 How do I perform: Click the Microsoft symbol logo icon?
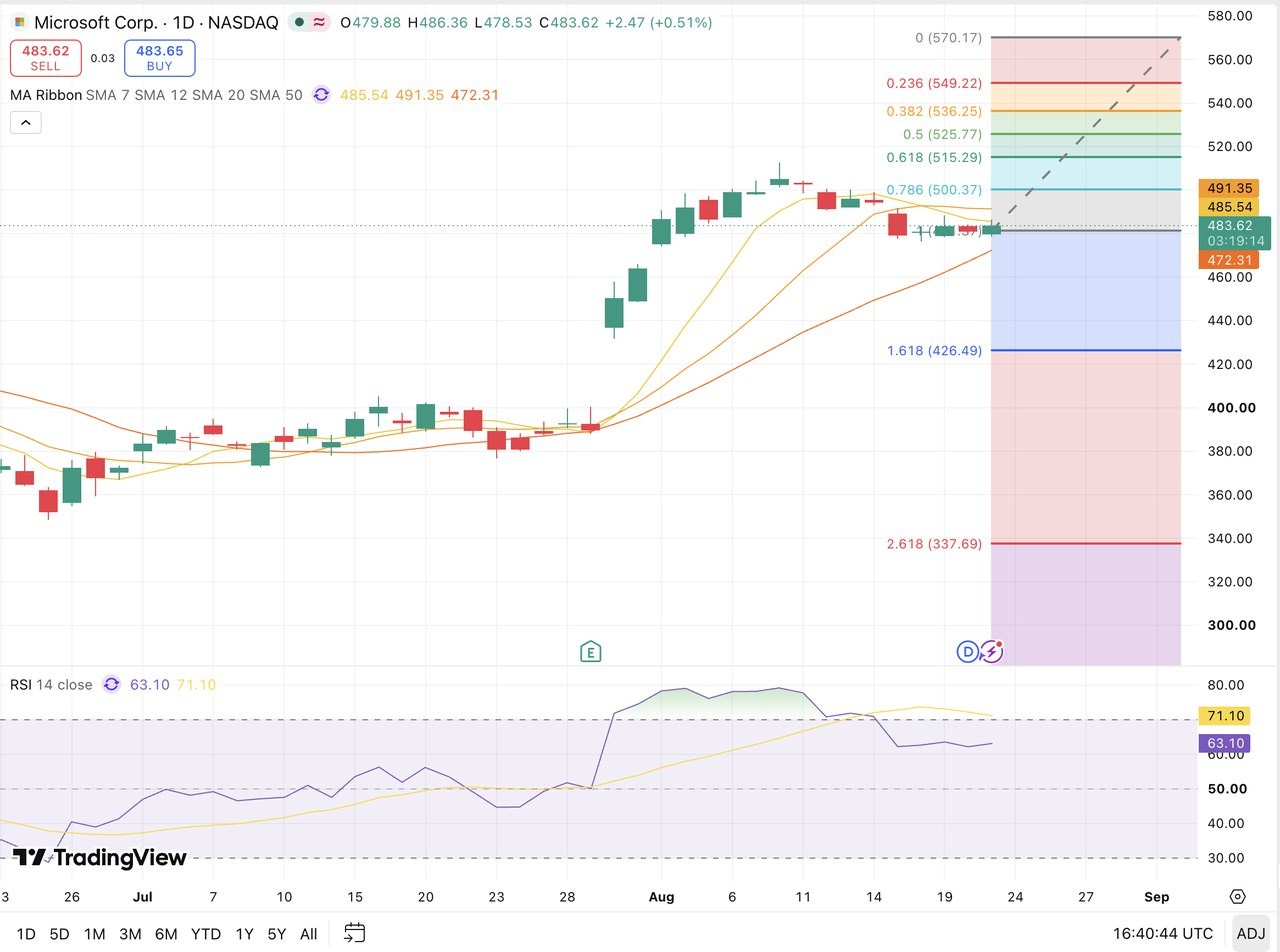pos(19,22)
